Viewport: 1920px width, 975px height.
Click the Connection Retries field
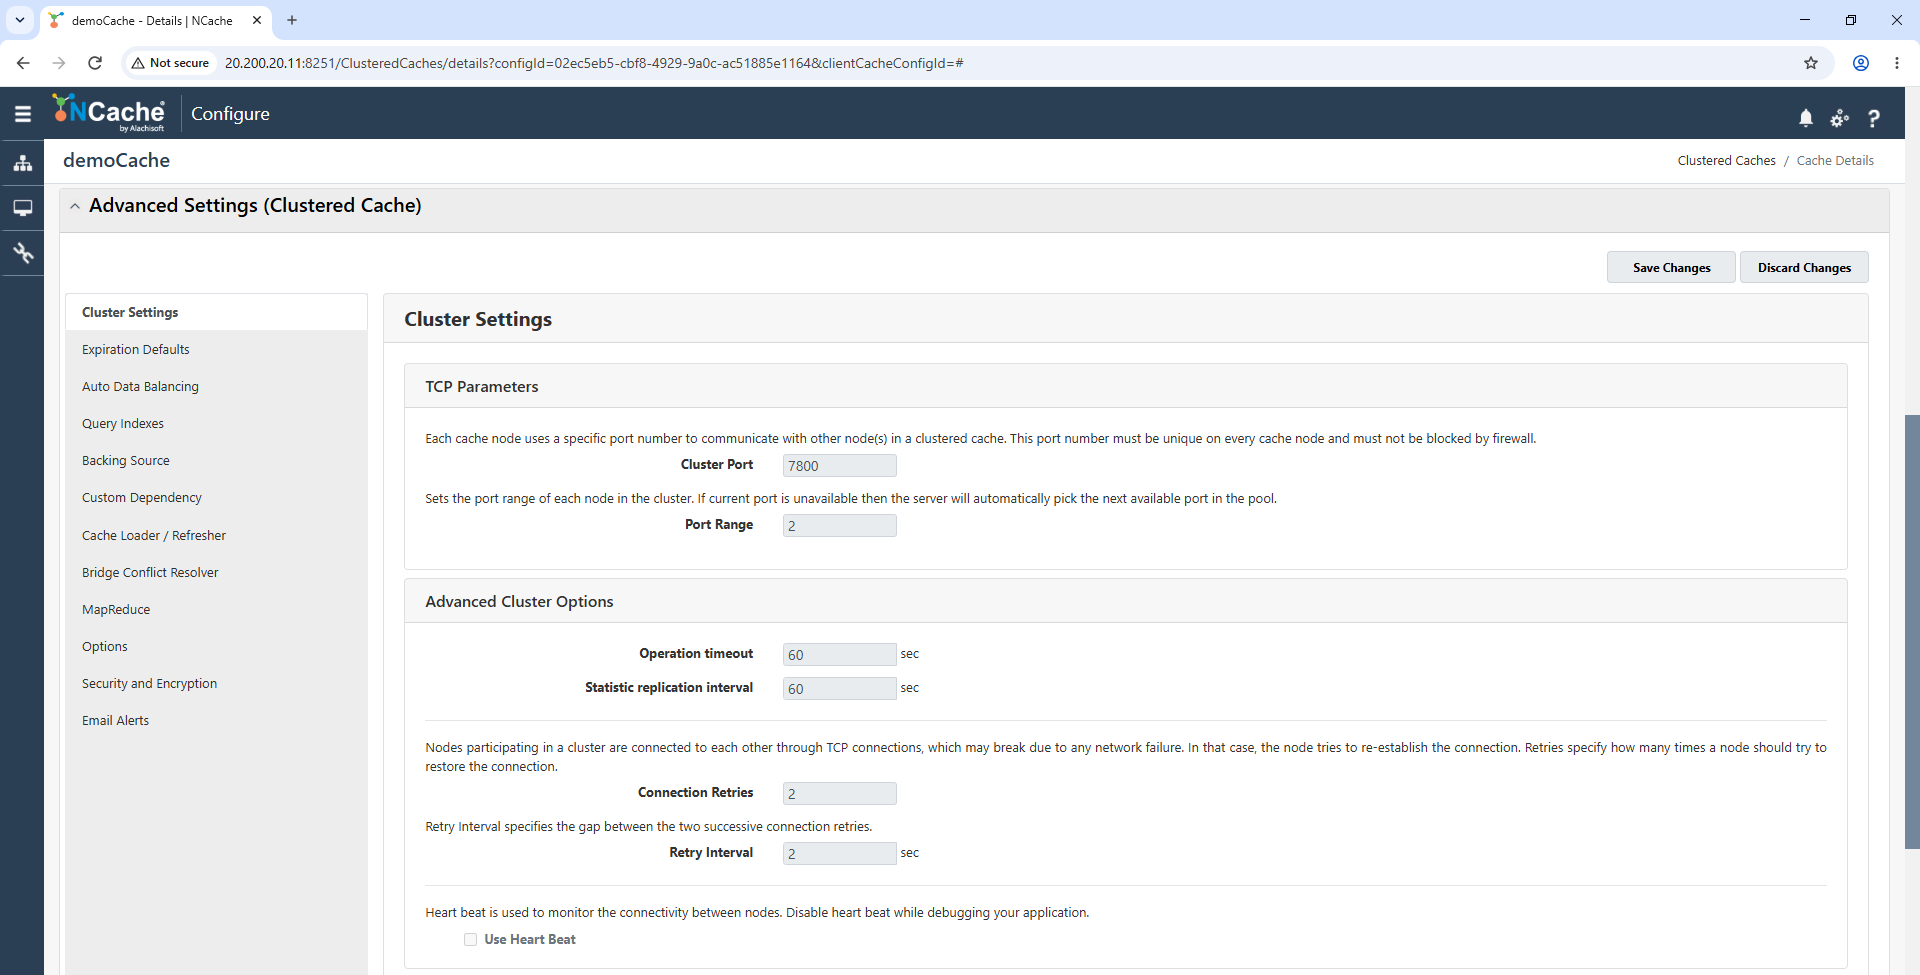pyautogui.click(x=839, y=793)
